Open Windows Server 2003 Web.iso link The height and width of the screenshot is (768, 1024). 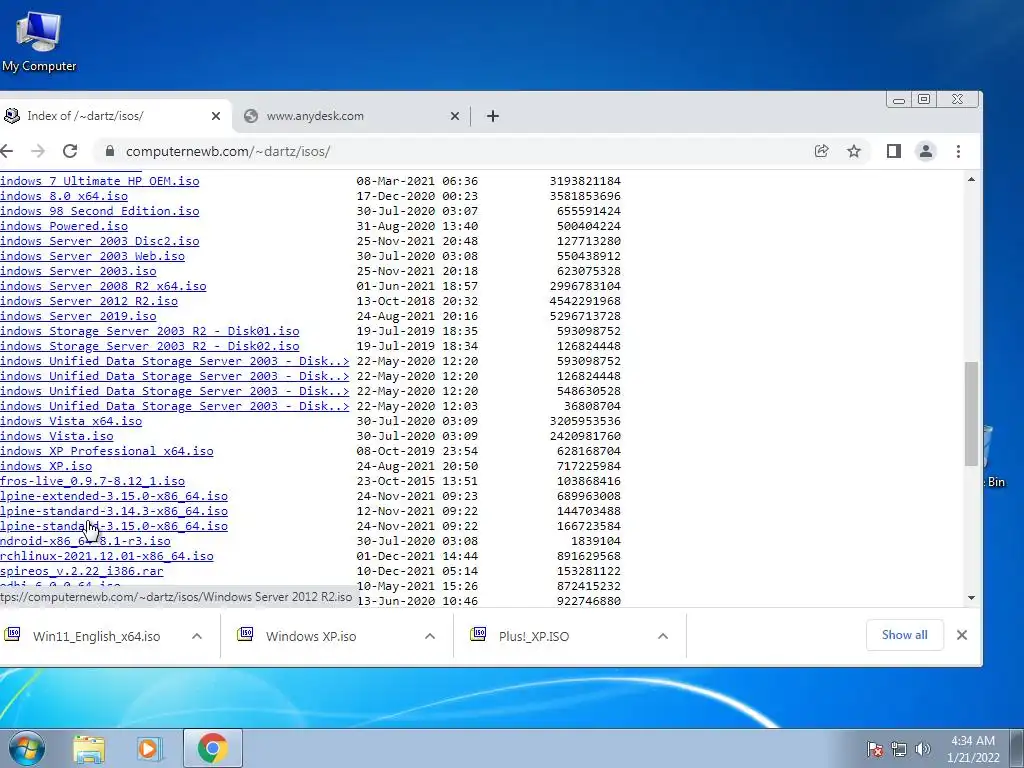coord(93,256)
